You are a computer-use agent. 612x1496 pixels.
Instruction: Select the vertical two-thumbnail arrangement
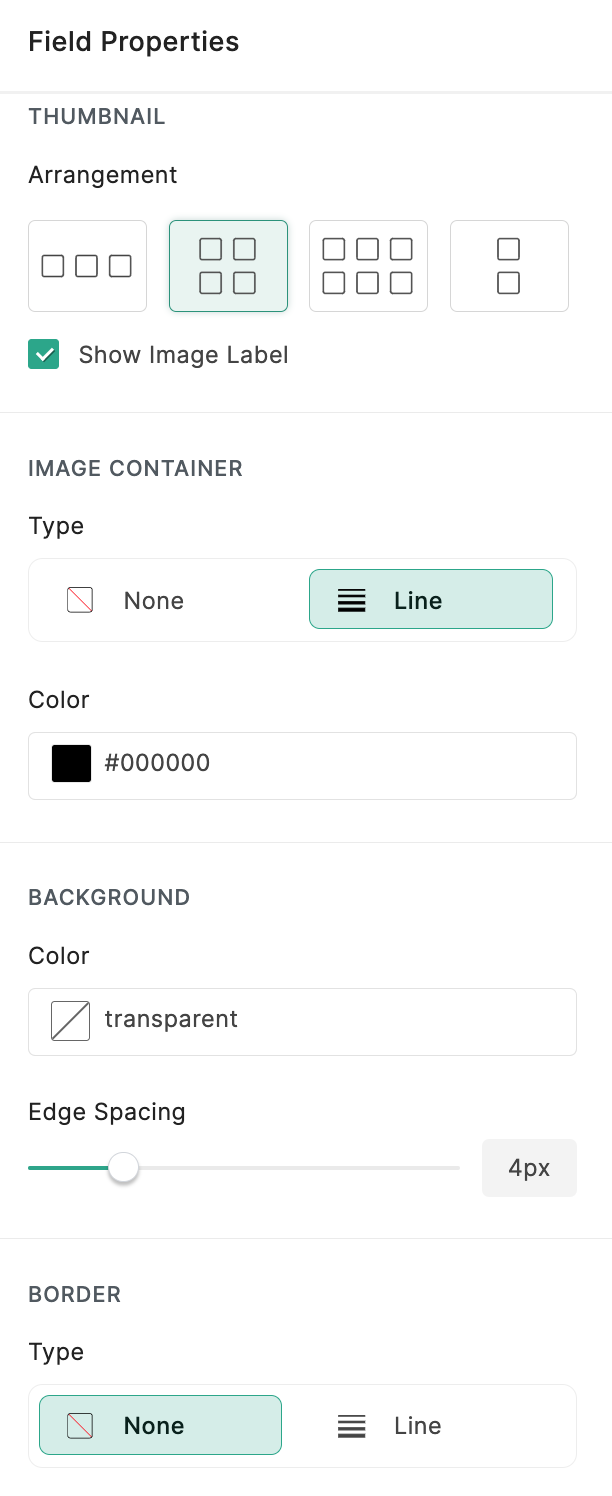[x=509, y=266]
